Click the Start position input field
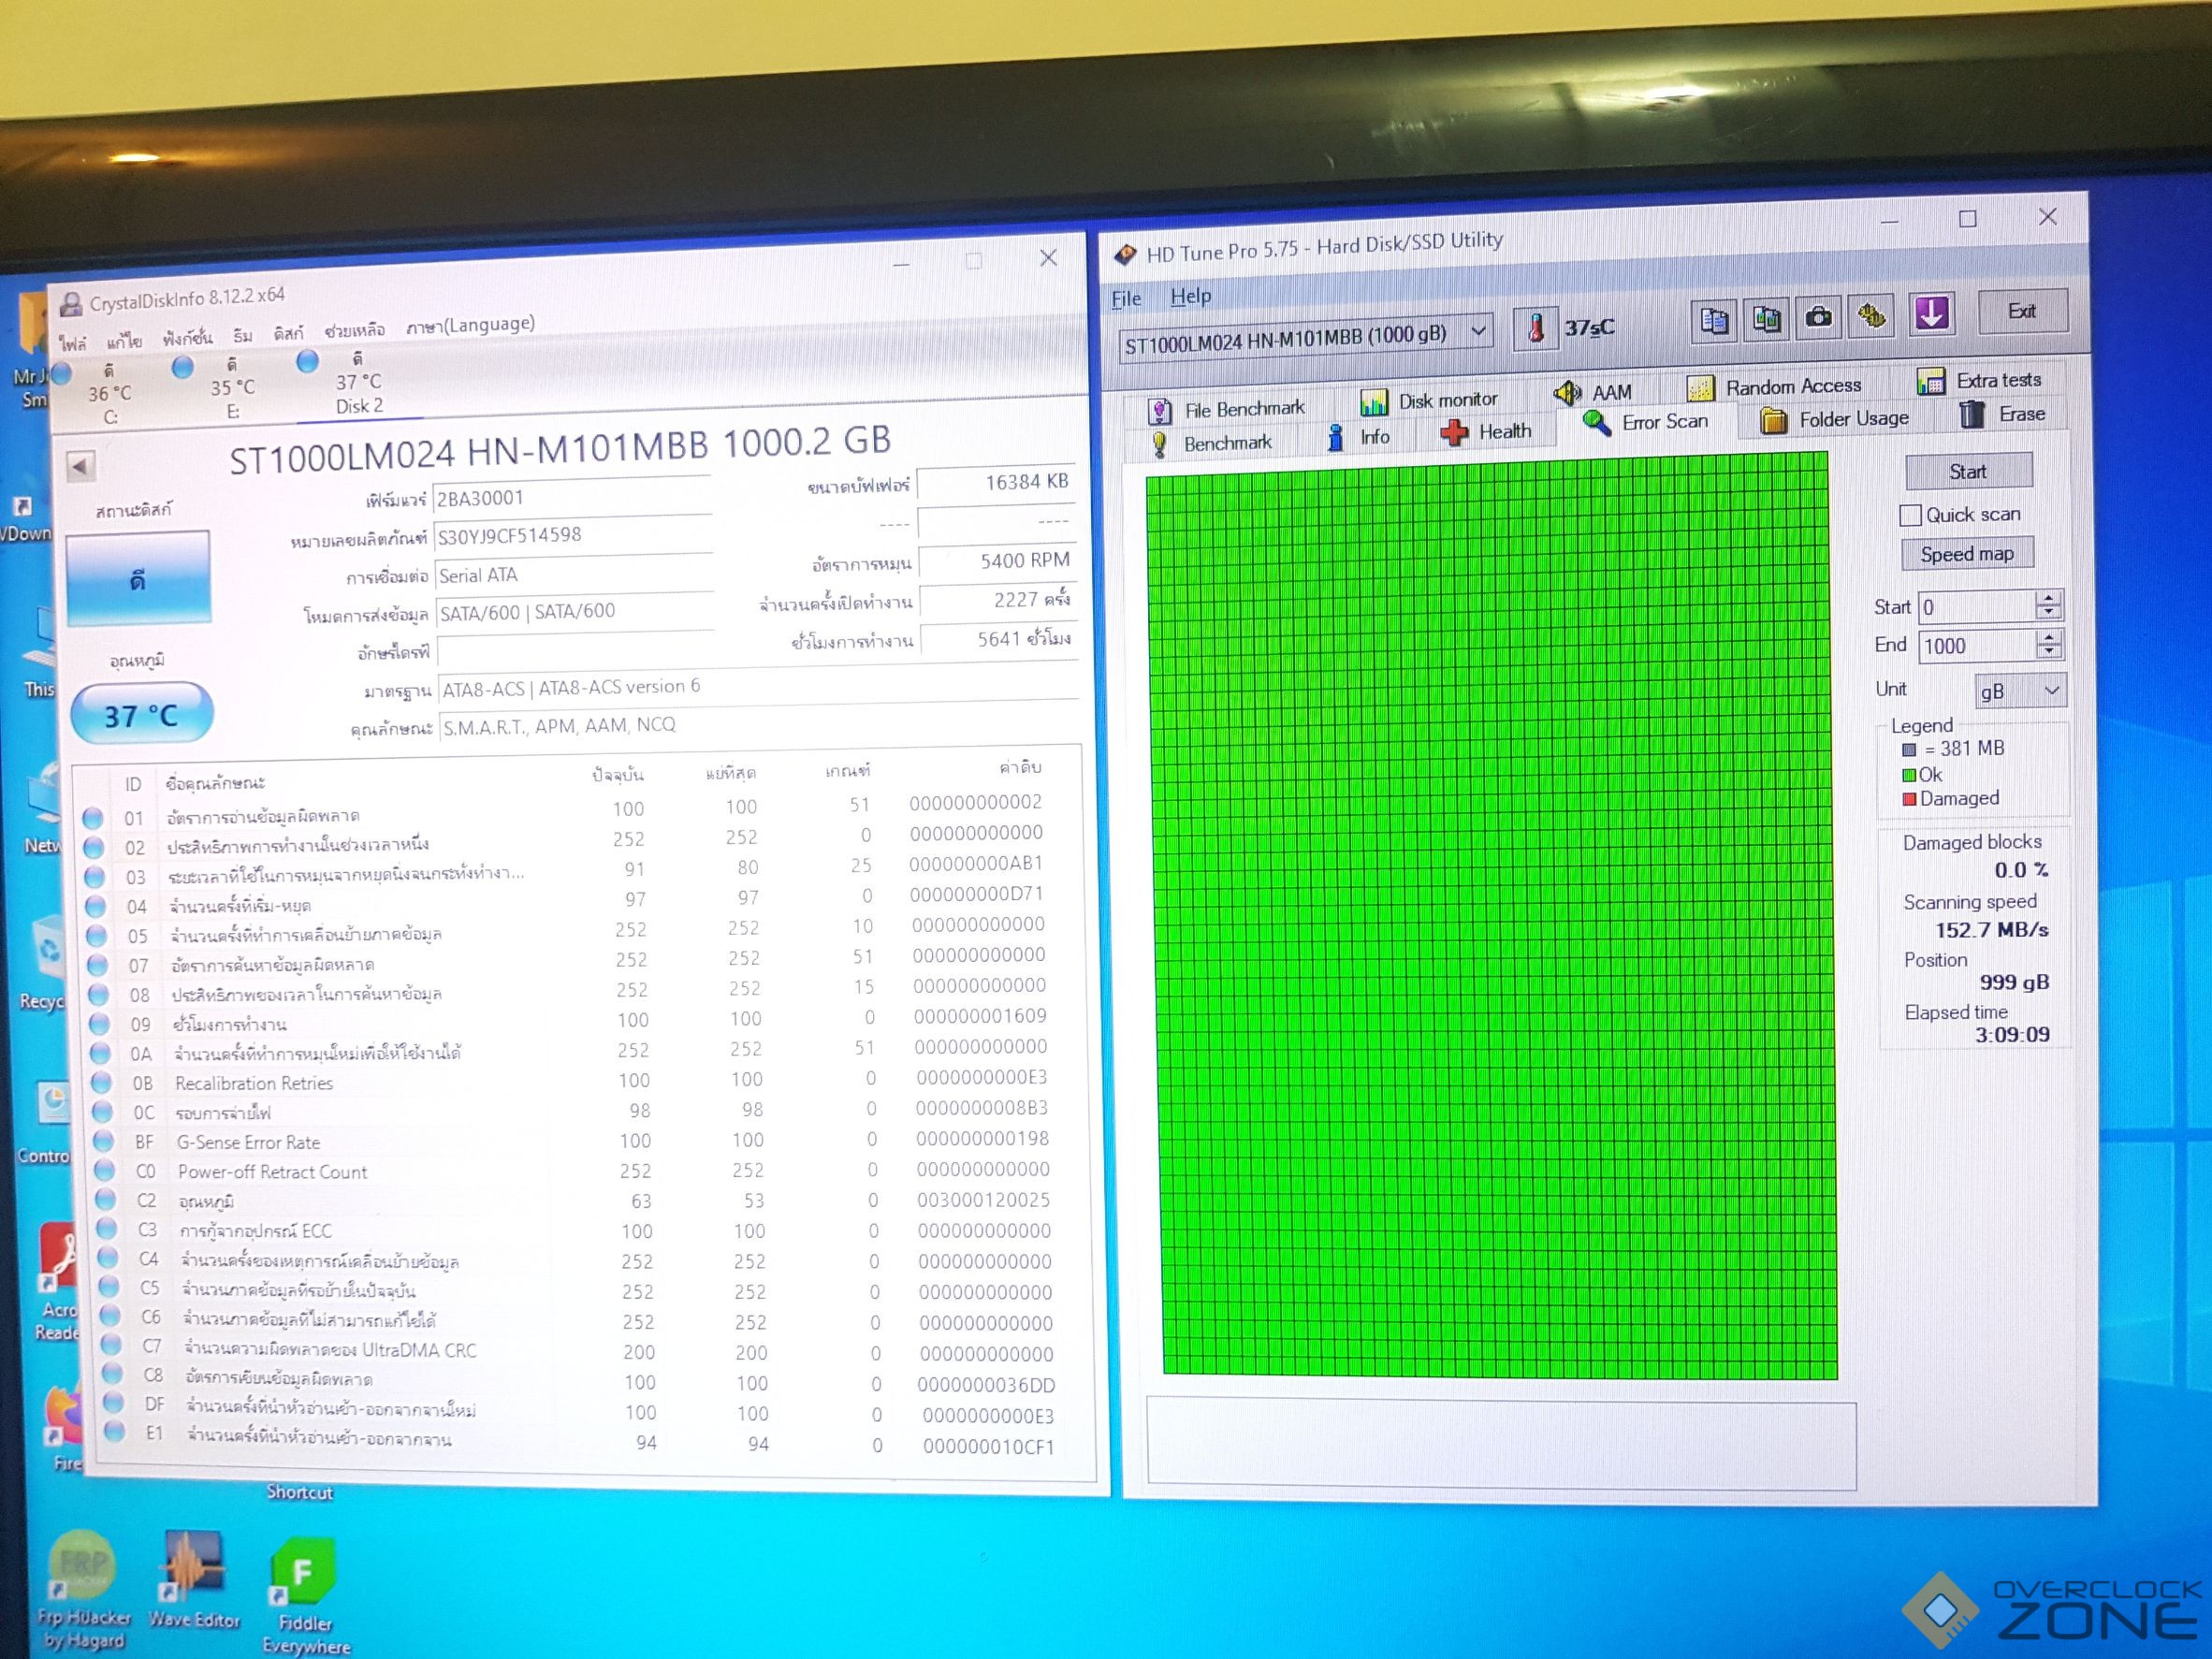 point(1974,607)
